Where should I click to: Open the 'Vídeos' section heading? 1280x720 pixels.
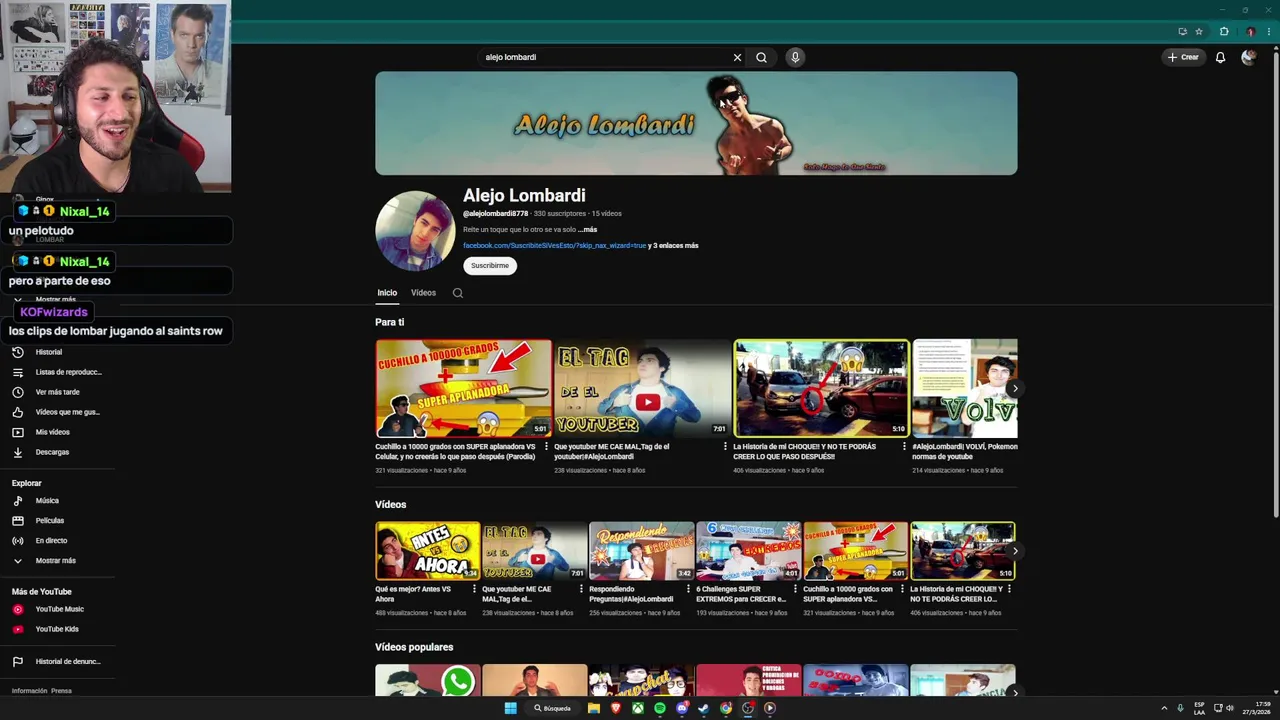(390, 505)
